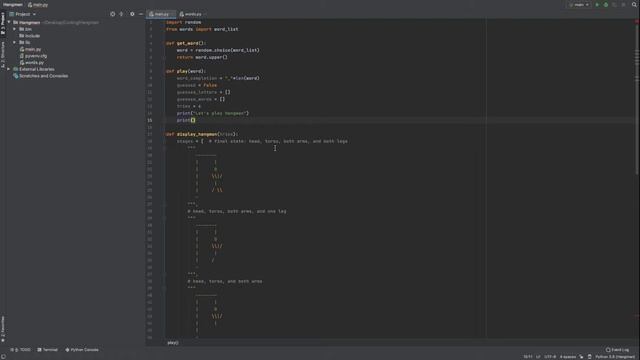Click the Hangman breadcrumb in navigation bar

coord(13,5)
